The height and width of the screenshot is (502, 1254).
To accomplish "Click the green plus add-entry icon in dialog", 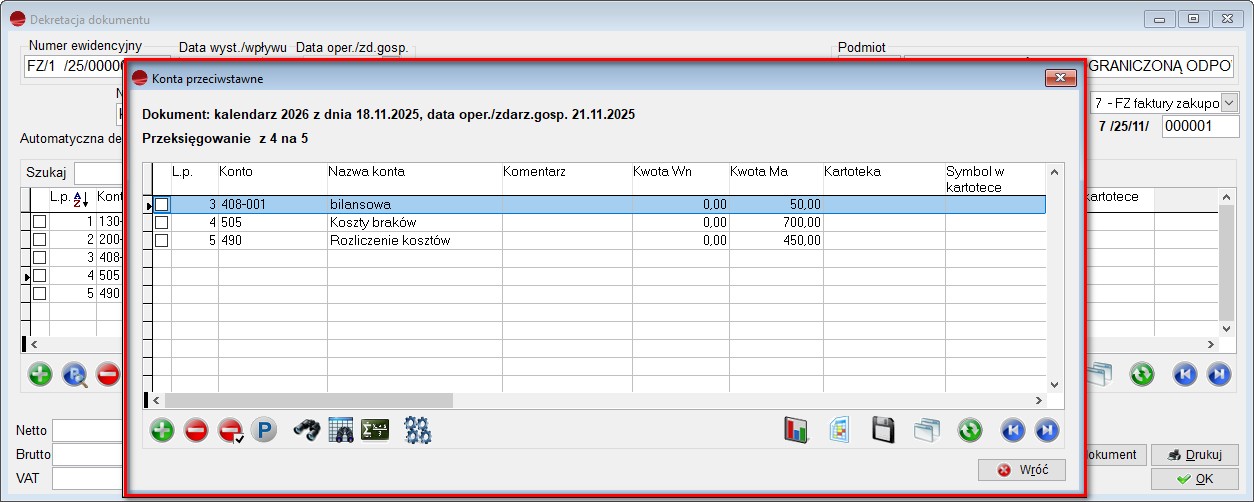I will click(x=162, y=431).
